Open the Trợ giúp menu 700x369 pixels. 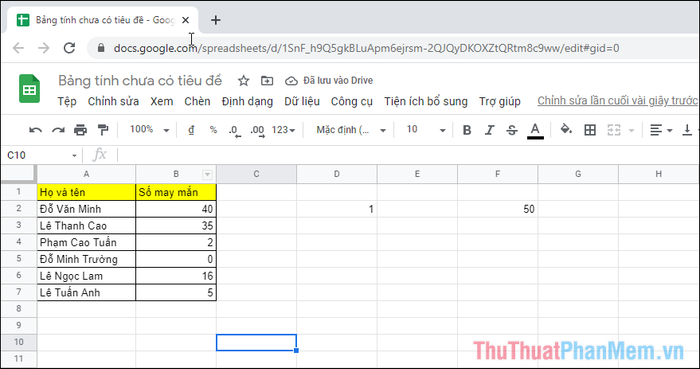click(x=500, y=102)
